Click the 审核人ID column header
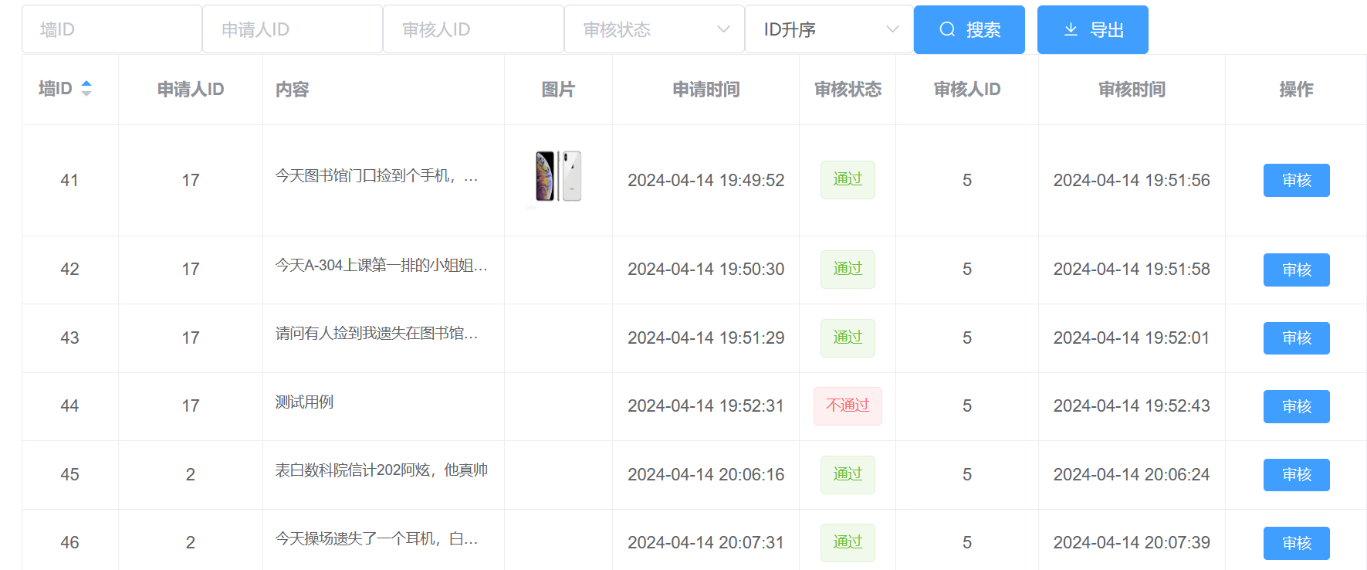This screenshot has width=1367, height=570. (967, 89)
